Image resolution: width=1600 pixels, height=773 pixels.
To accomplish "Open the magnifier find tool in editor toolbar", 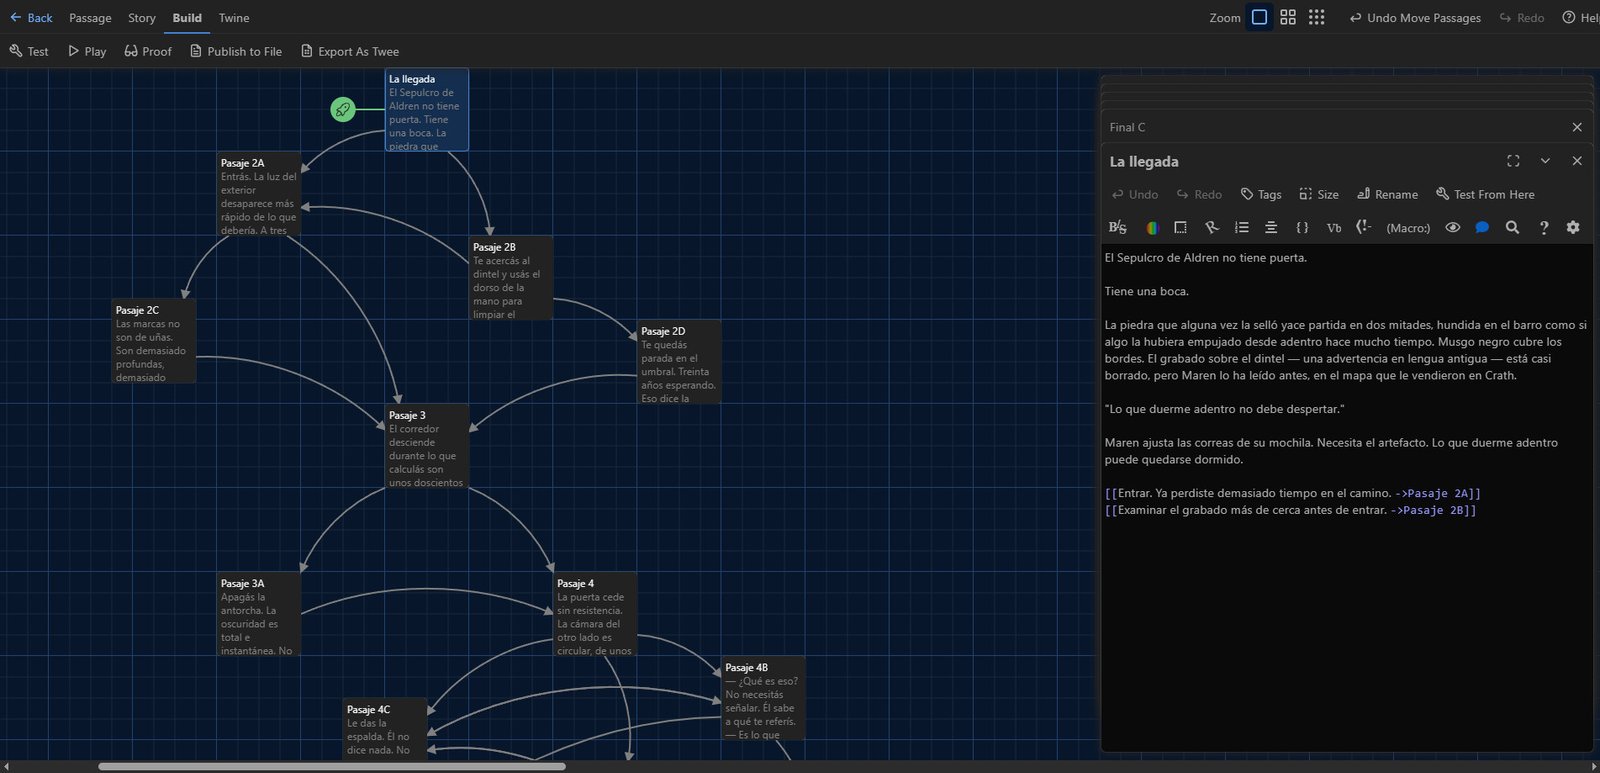I will click(1512, 228).
